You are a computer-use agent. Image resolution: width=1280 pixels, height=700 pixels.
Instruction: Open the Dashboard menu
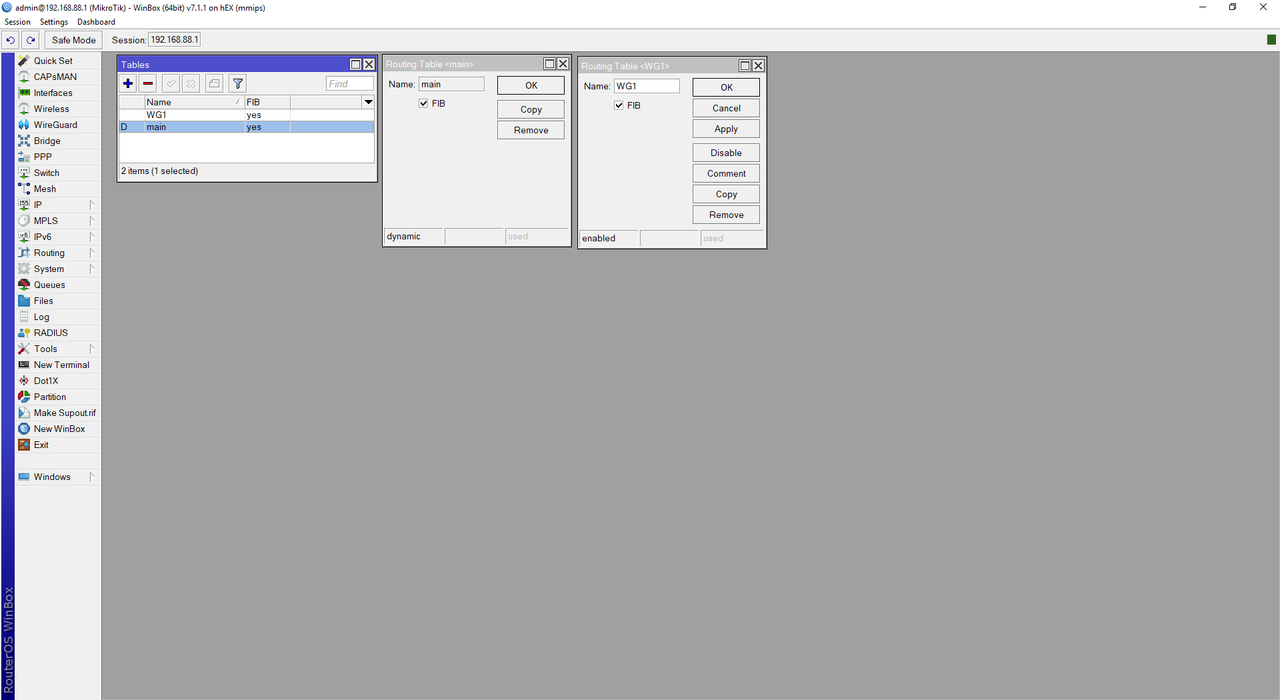[96, 22]
